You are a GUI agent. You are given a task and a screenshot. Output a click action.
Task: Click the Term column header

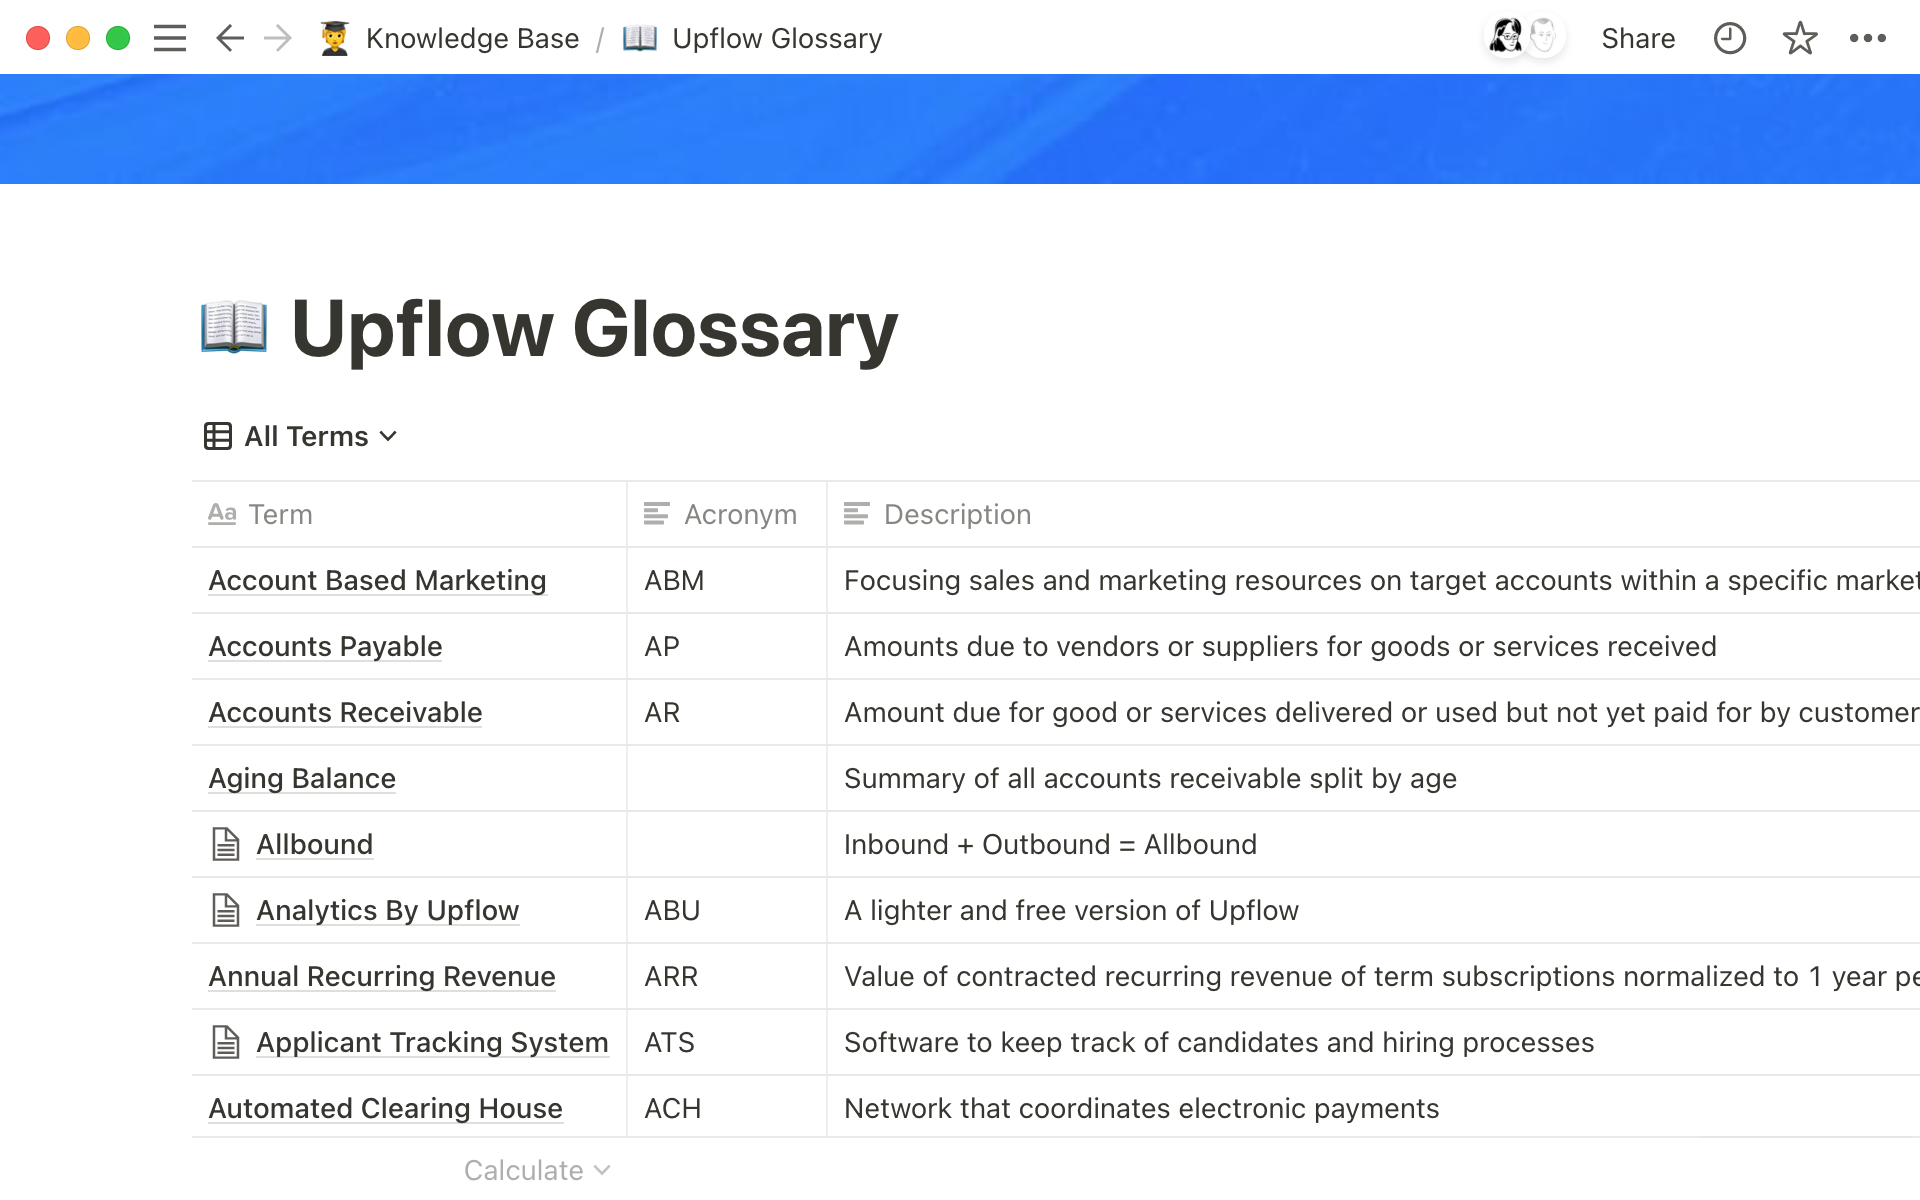coord(409,514)
